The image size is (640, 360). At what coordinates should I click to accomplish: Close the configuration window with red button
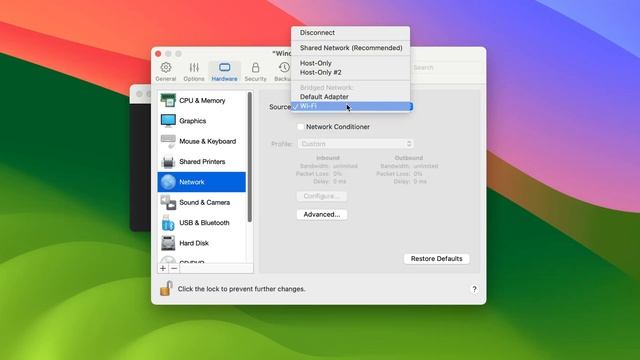[158, 54]
